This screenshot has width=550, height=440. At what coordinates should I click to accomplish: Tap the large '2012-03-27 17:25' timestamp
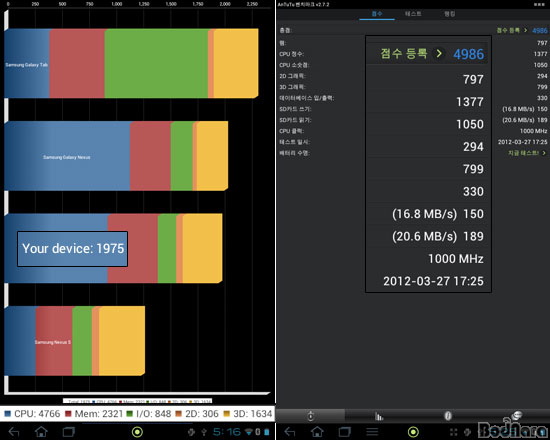[433, 281]
